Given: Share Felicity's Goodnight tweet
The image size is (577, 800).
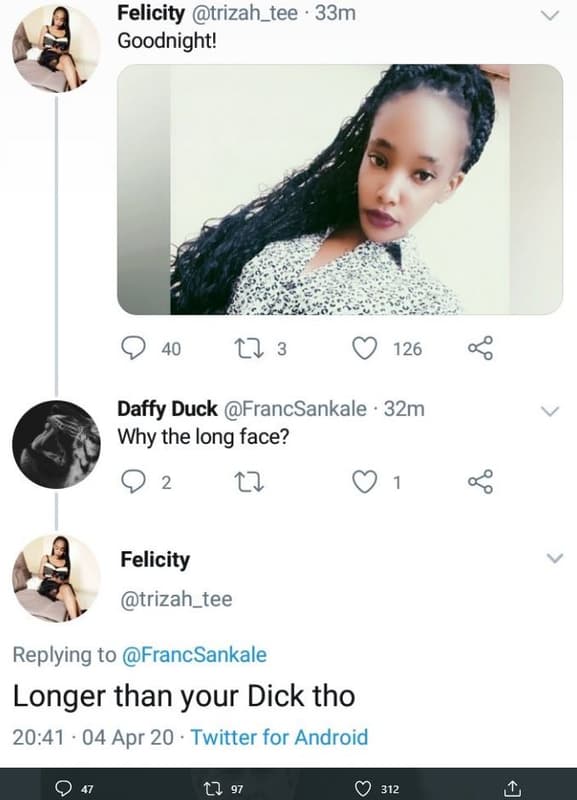Looking at the screenshot, I should 482,350.
